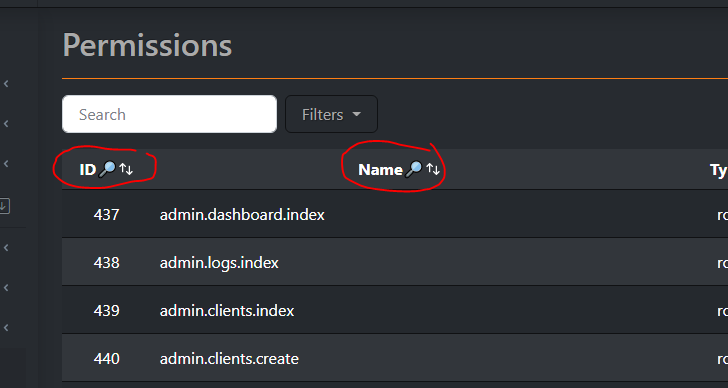Click the ID cell 437

coord(106,214)
